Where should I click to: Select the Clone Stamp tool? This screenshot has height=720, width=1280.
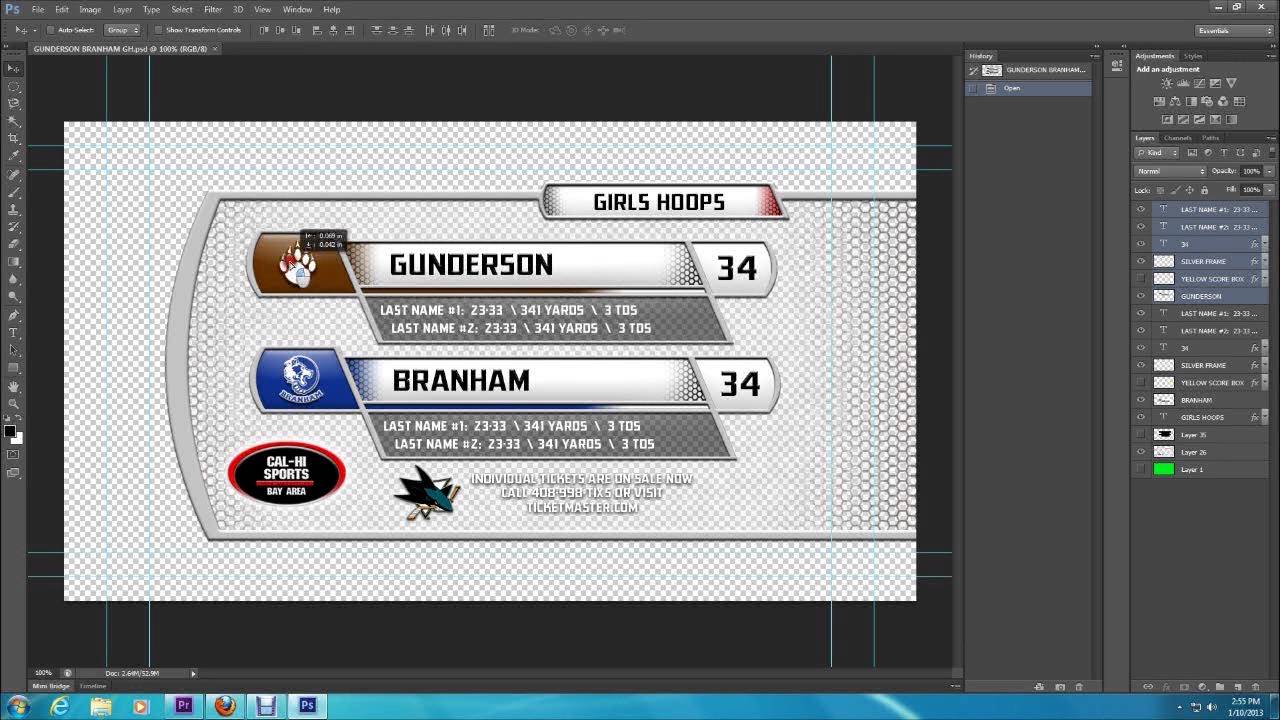point(14,209)
